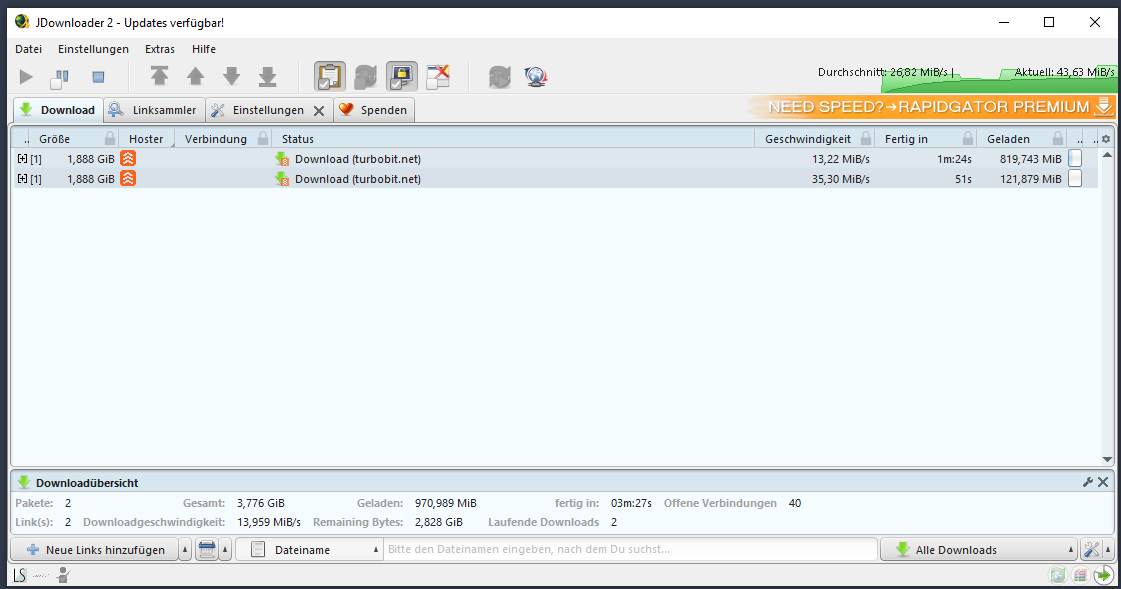Sort by the Geschwindigkeit column header
This screenshot has height=589, width=1121.
point(808,139)
